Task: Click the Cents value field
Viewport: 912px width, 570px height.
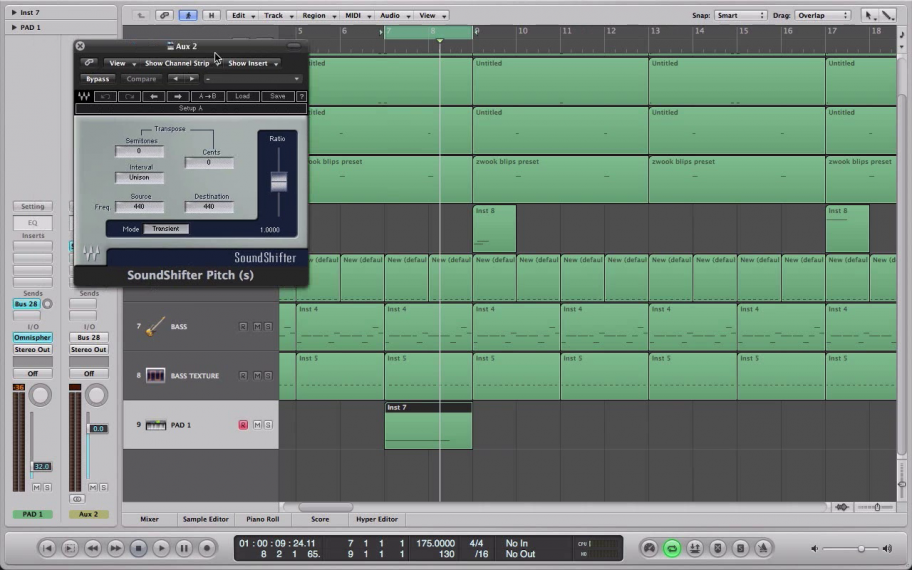Action: 209,162
